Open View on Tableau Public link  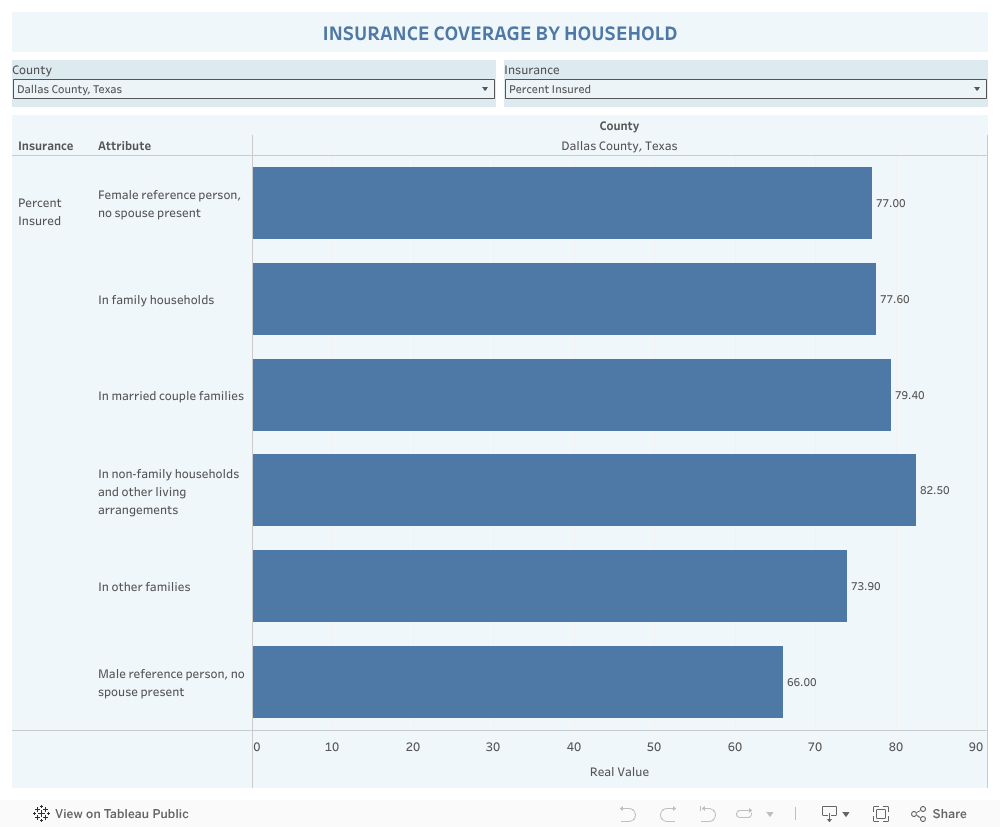121,814
